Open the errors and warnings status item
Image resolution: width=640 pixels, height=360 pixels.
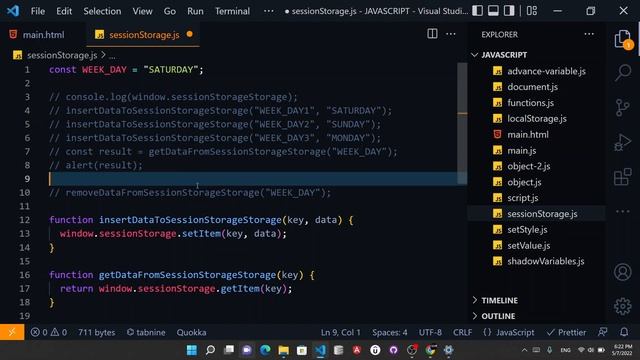click(49, 332)
